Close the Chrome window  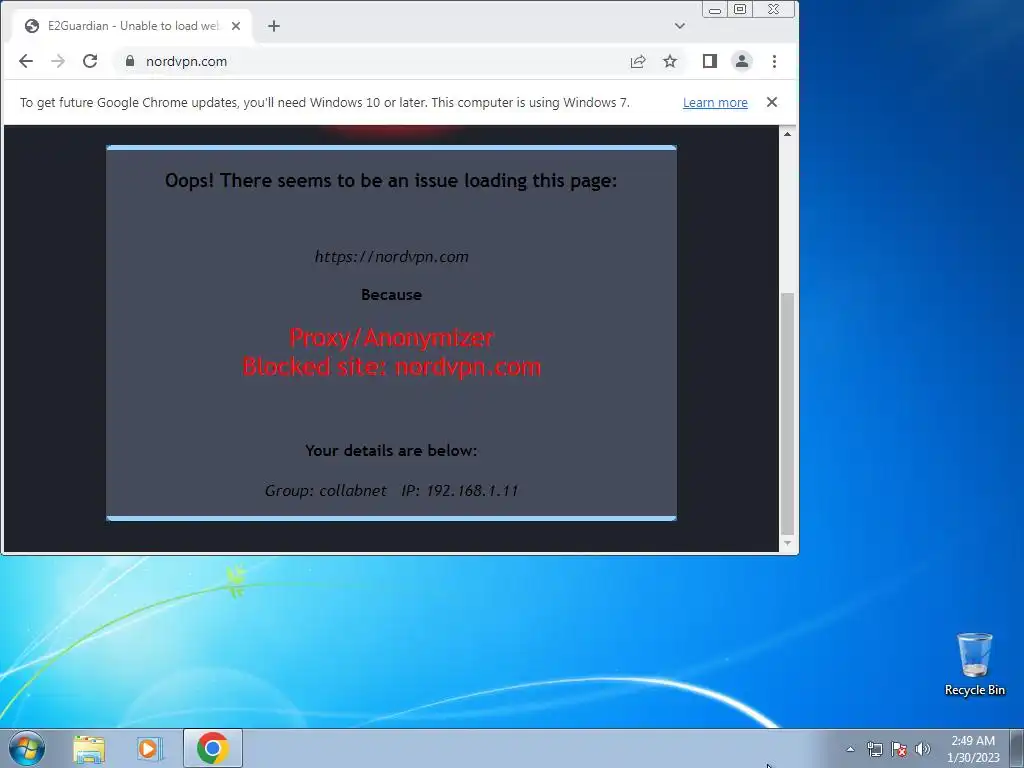774,9
